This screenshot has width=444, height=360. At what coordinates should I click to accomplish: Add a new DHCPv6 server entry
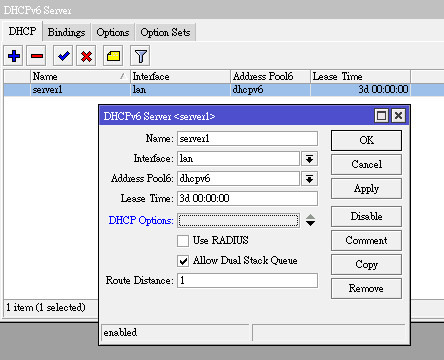(14, 56)
